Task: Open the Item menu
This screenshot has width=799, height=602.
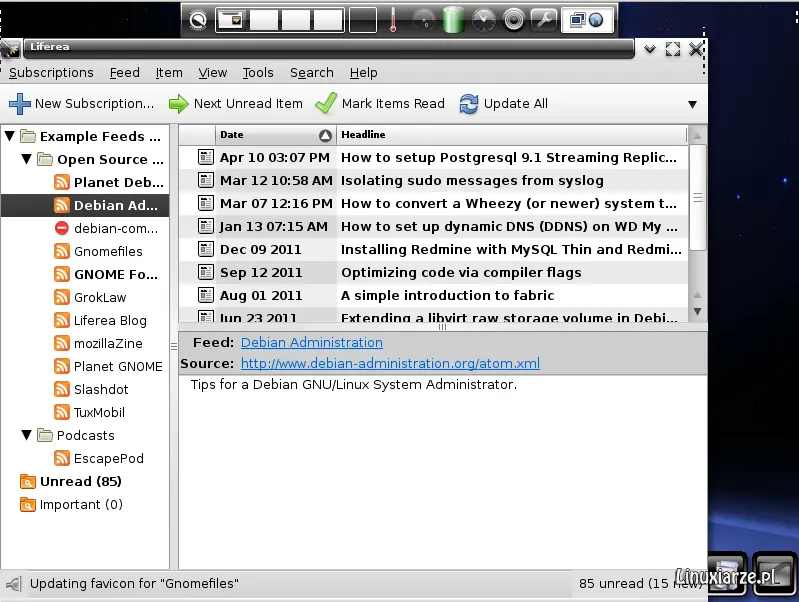Action: [x=169, y=73]
